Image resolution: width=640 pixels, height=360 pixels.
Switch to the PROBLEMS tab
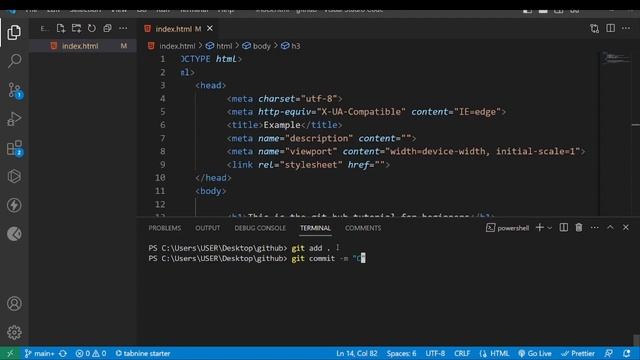tap(164, 228)
